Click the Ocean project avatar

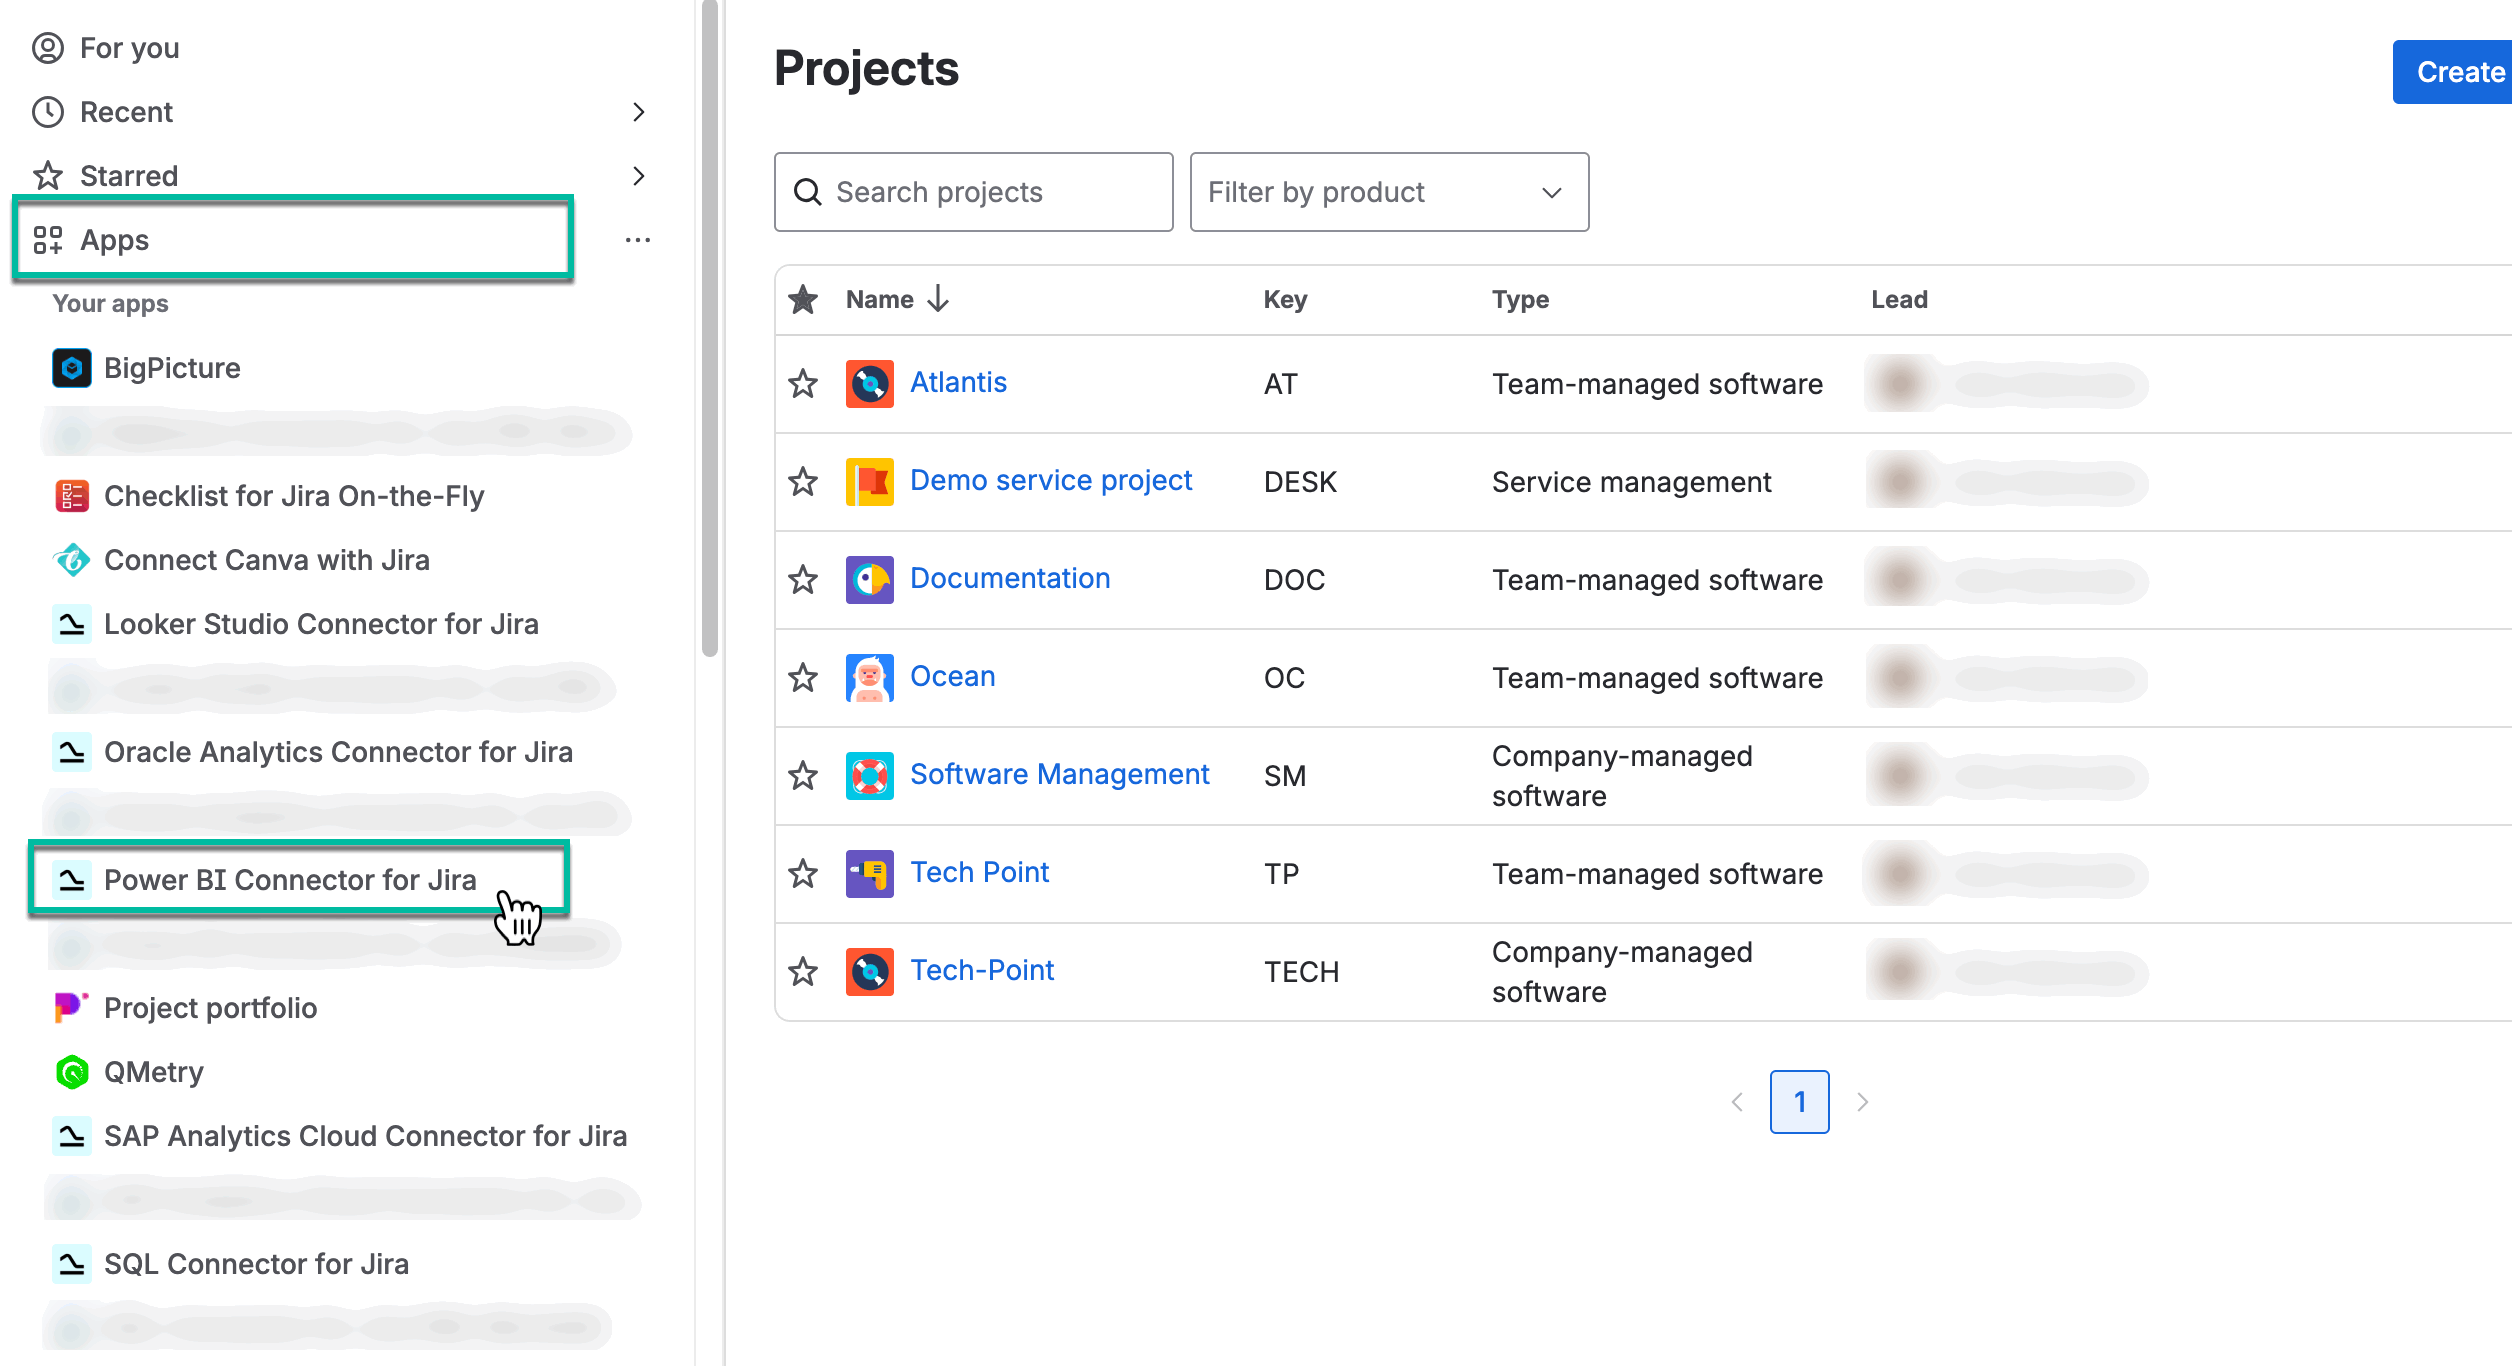click(869, 677)
